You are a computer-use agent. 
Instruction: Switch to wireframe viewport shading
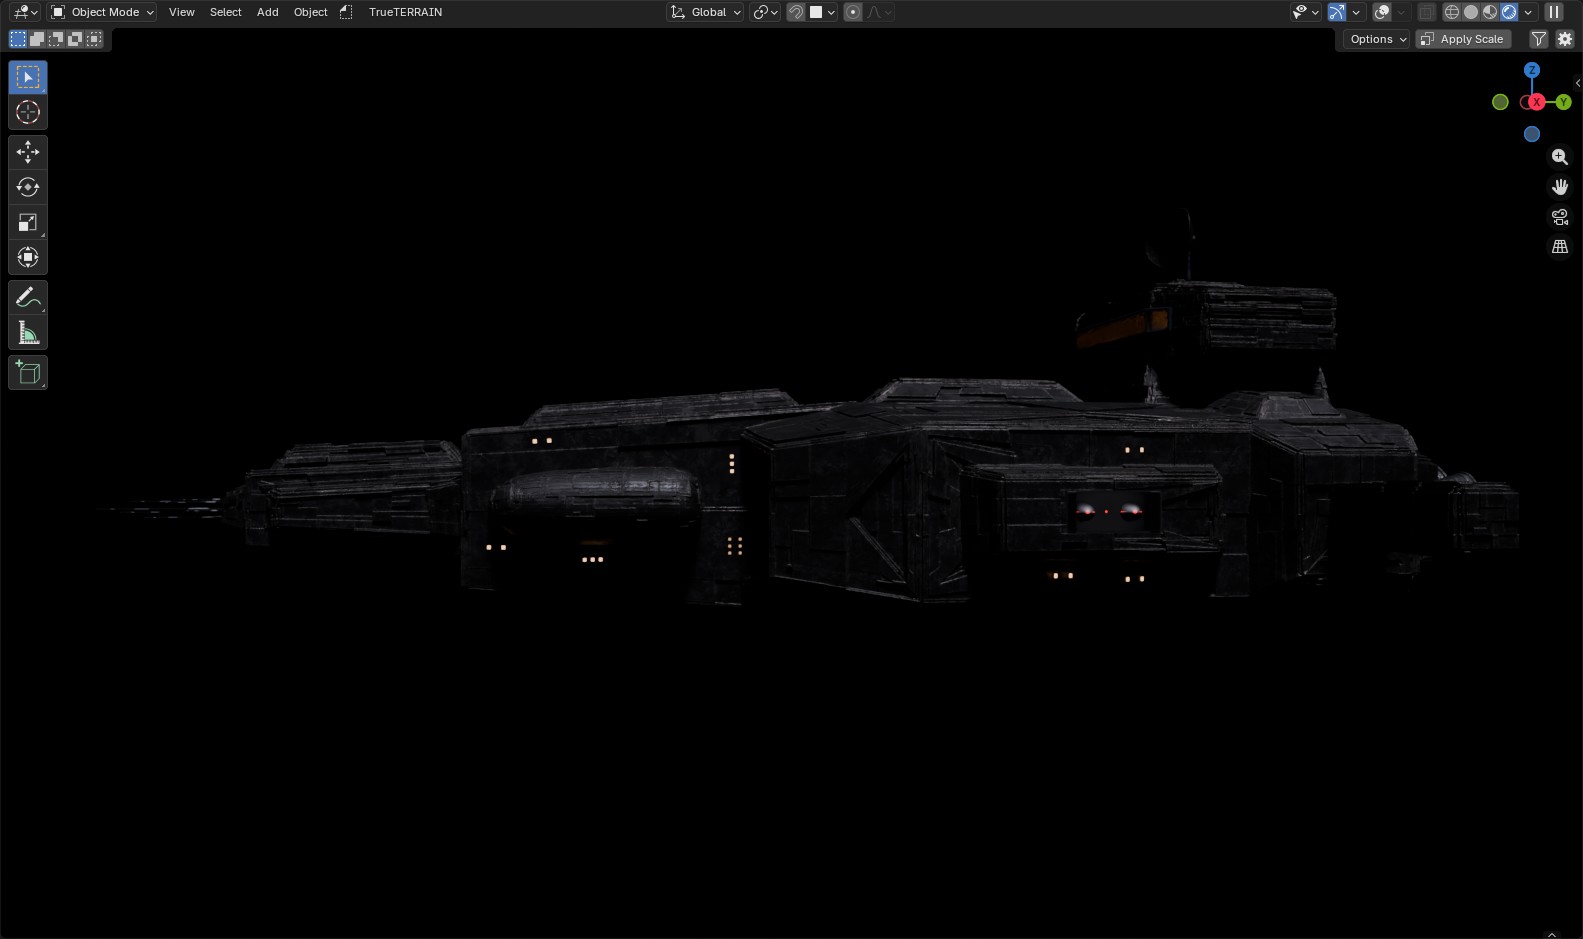click(1452, 12)
